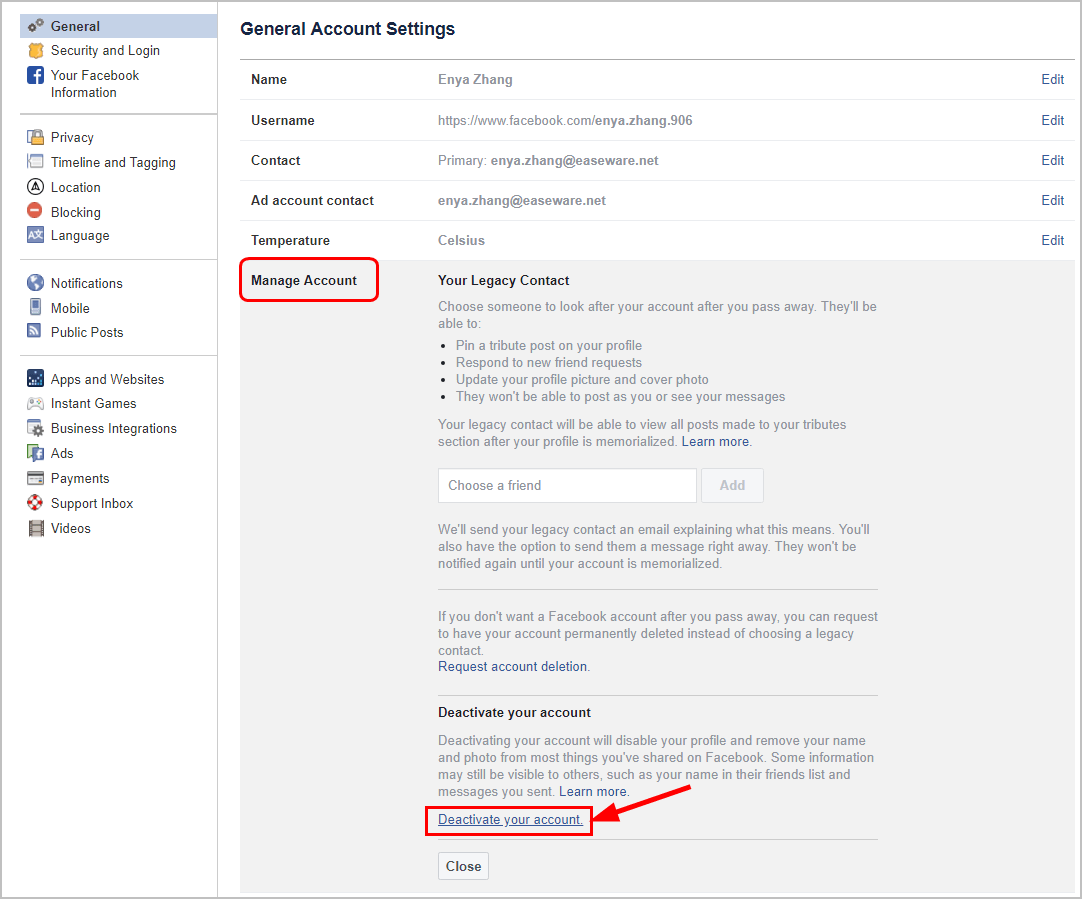This screenshot has height=899, width=1082.
Task: Select Instant Games label
Action: pos(93,403)
